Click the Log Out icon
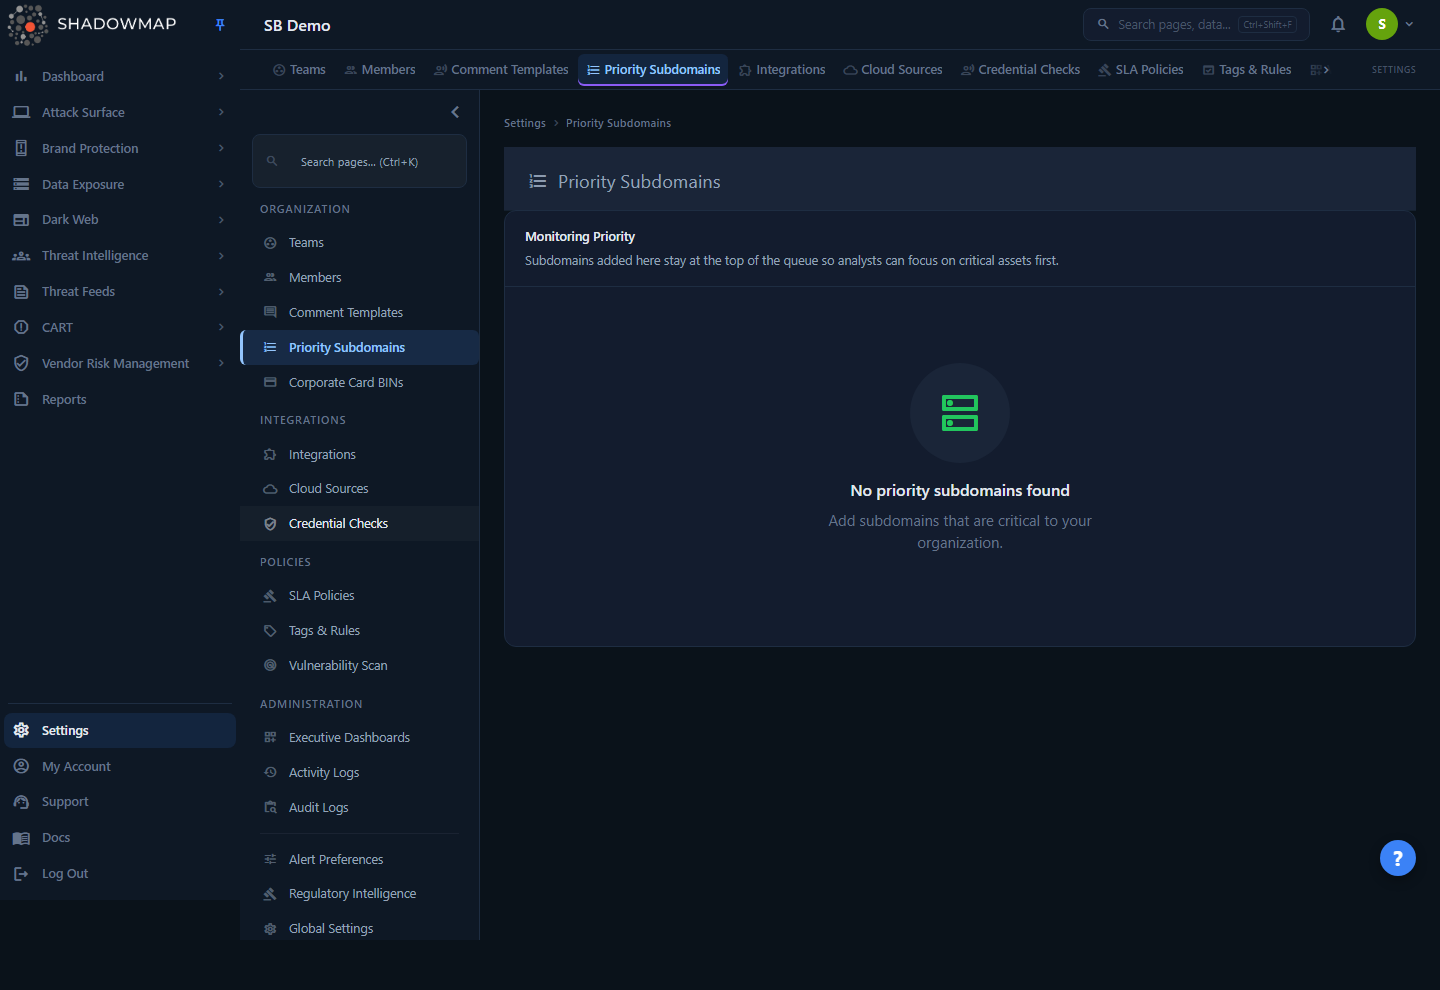Viewport: 1440px width, 990px height. click(21, 873)
